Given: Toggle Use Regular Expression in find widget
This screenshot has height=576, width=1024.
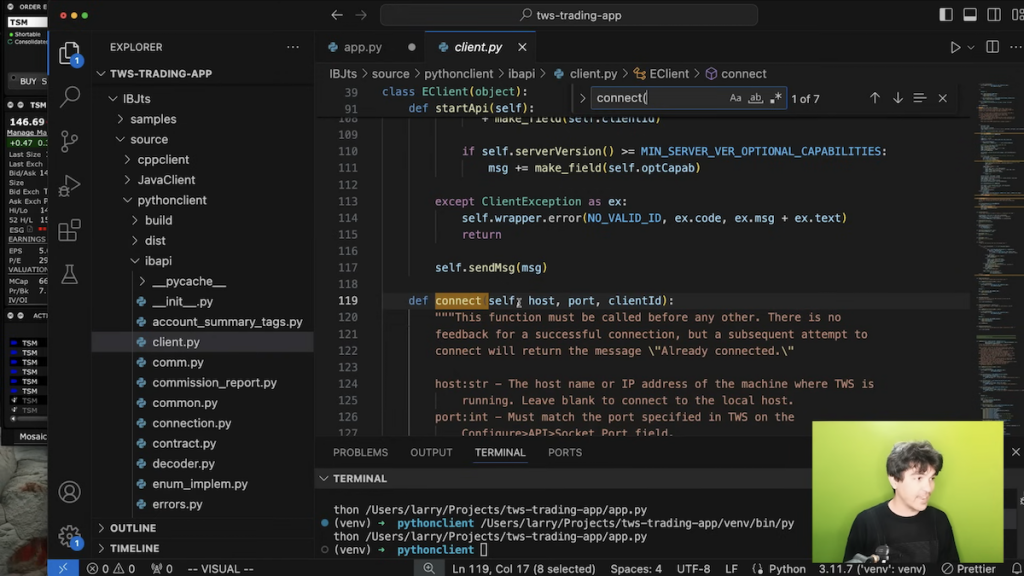Looking at the screenshot, I should pos(775,98).
